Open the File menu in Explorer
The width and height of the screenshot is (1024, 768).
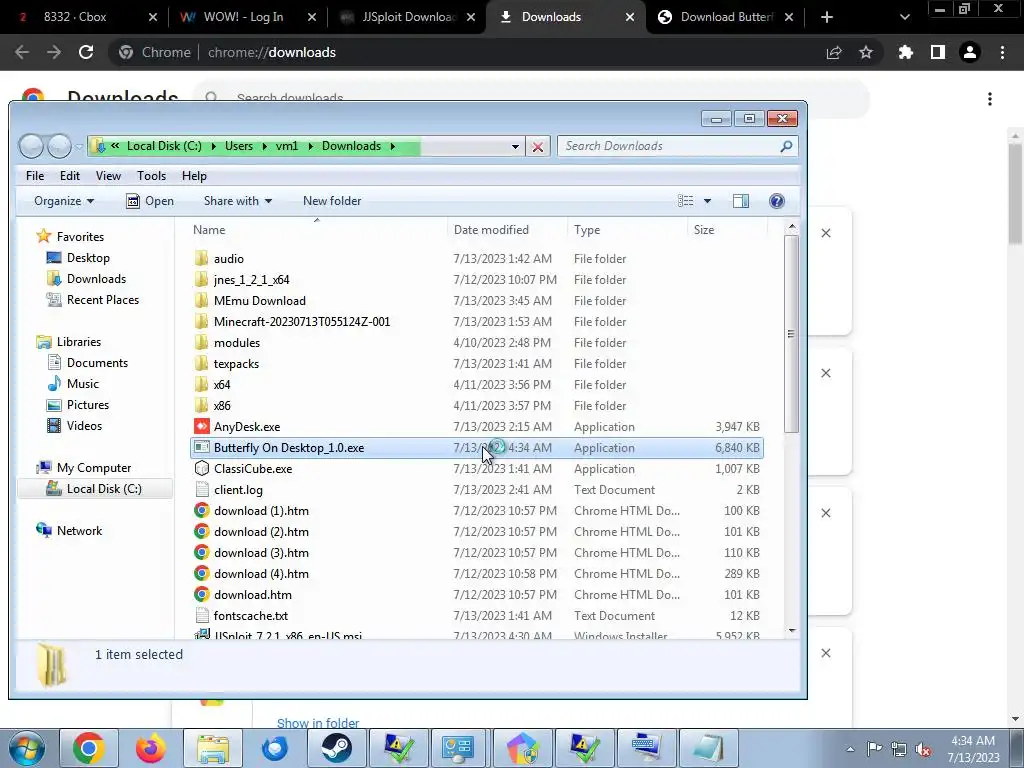click(x=35, y=176)
